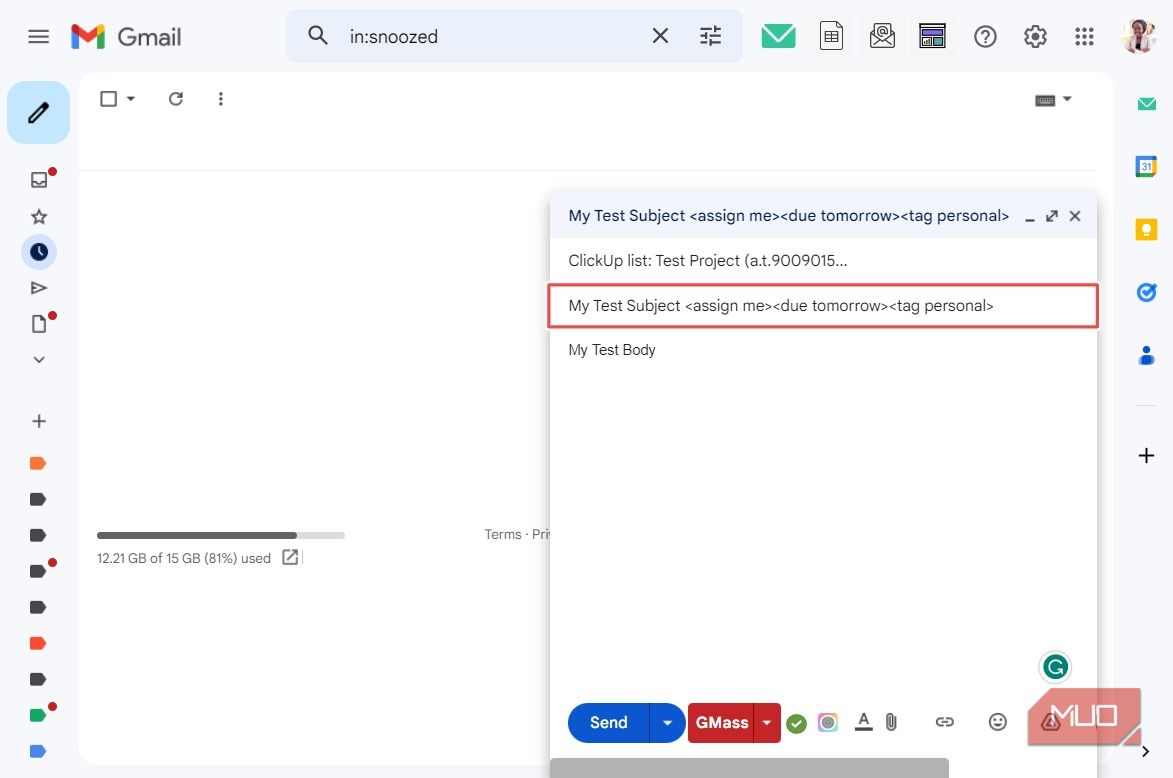Image resolution: width=1173 pixels, height=778 pixels.
Task: Attach files with the paperclip icon
Action: pyautogui.click(x=891, y=722)
